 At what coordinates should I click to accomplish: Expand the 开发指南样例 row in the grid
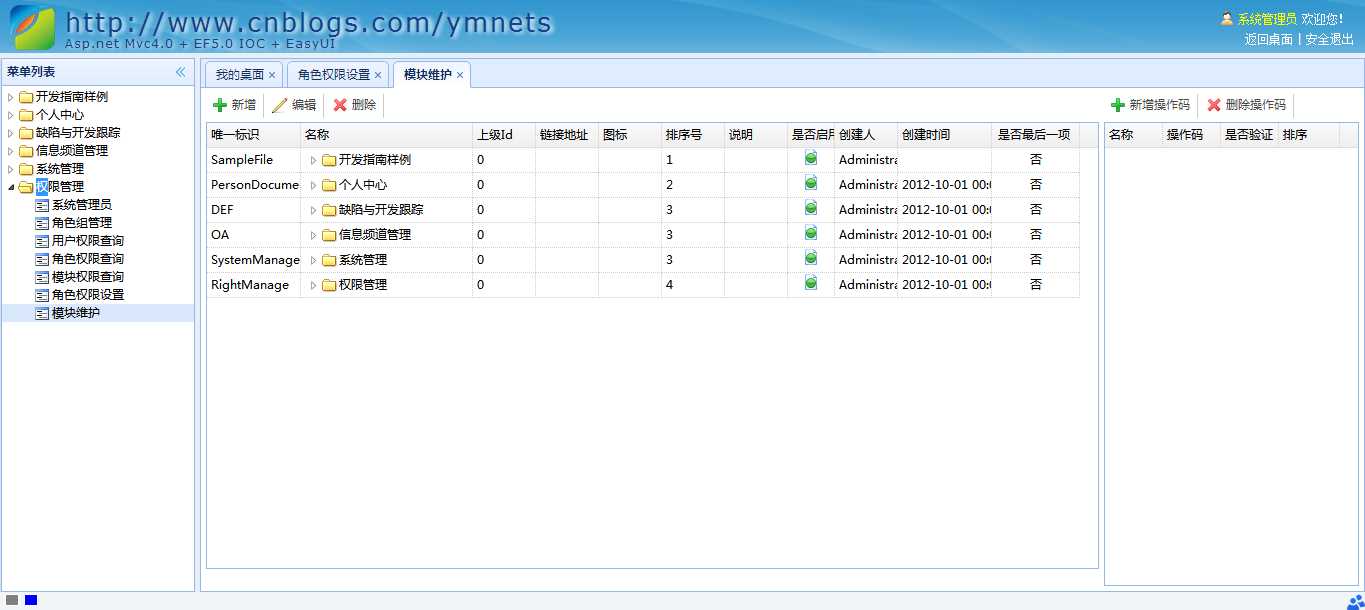[x=313, y=159]
